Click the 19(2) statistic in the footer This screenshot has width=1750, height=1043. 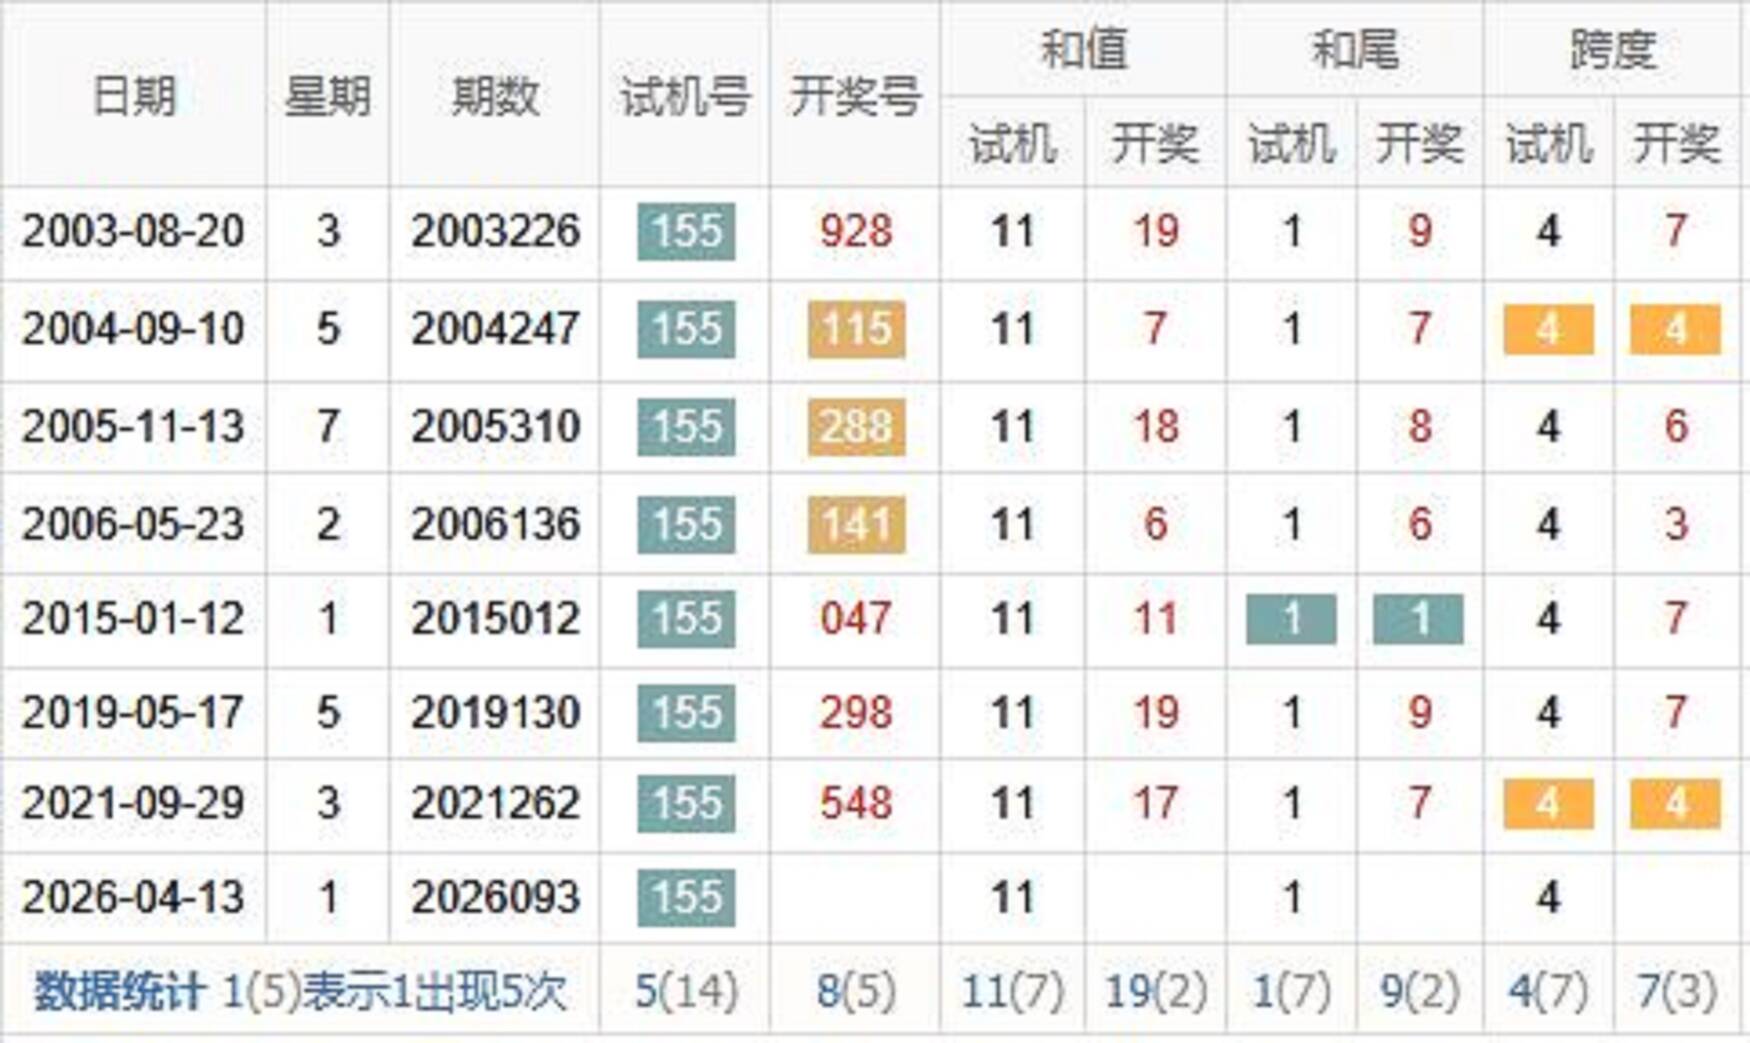pos(1155,992)
